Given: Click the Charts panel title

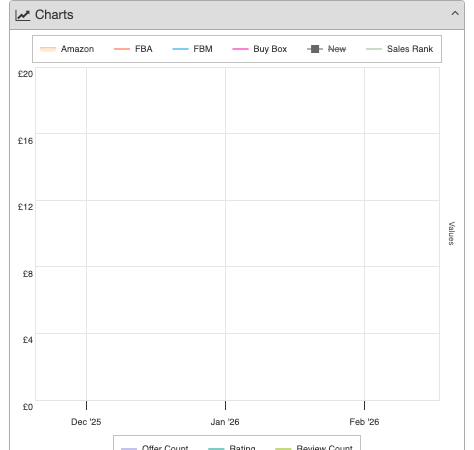Looking at the screenshot, I should pos(54,15).
